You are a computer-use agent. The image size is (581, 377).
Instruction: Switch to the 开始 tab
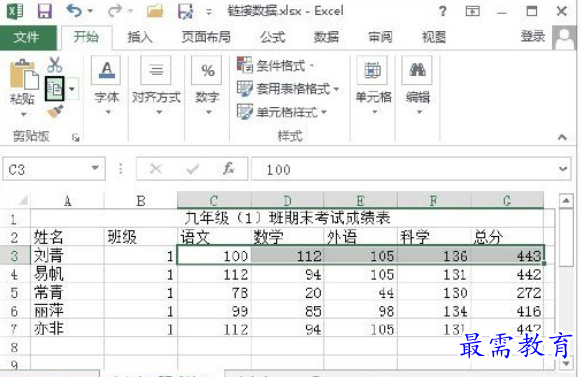(x=86, y=37)
